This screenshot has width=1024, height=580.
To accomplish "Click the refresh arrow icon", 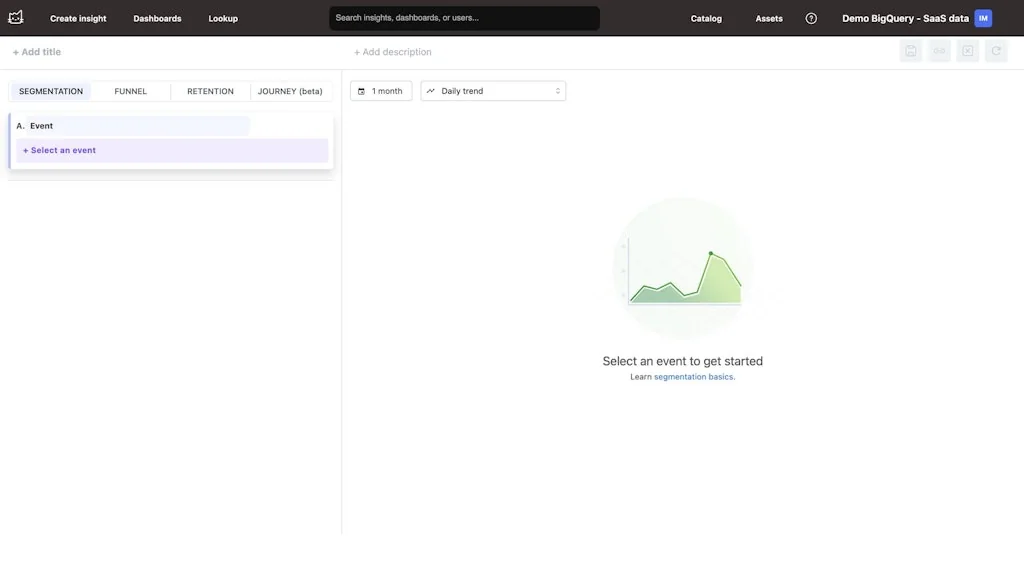I will [995, 51].
